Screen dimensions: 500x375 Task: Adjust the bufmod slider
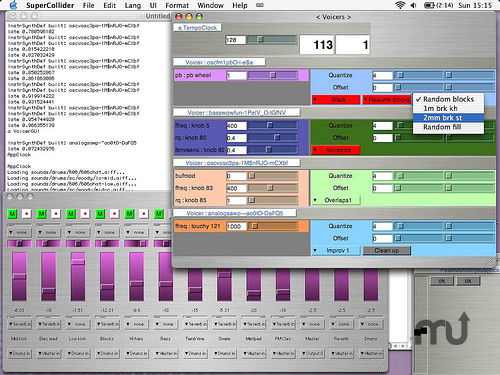coord(273,176)
